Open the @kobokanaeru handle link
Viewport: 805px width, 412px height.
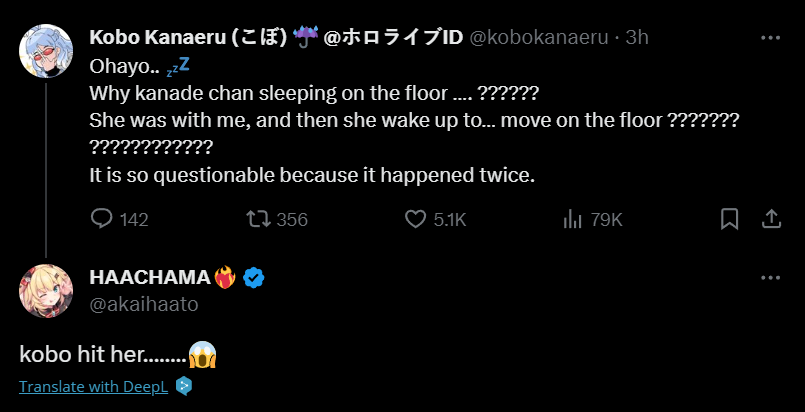540,38
